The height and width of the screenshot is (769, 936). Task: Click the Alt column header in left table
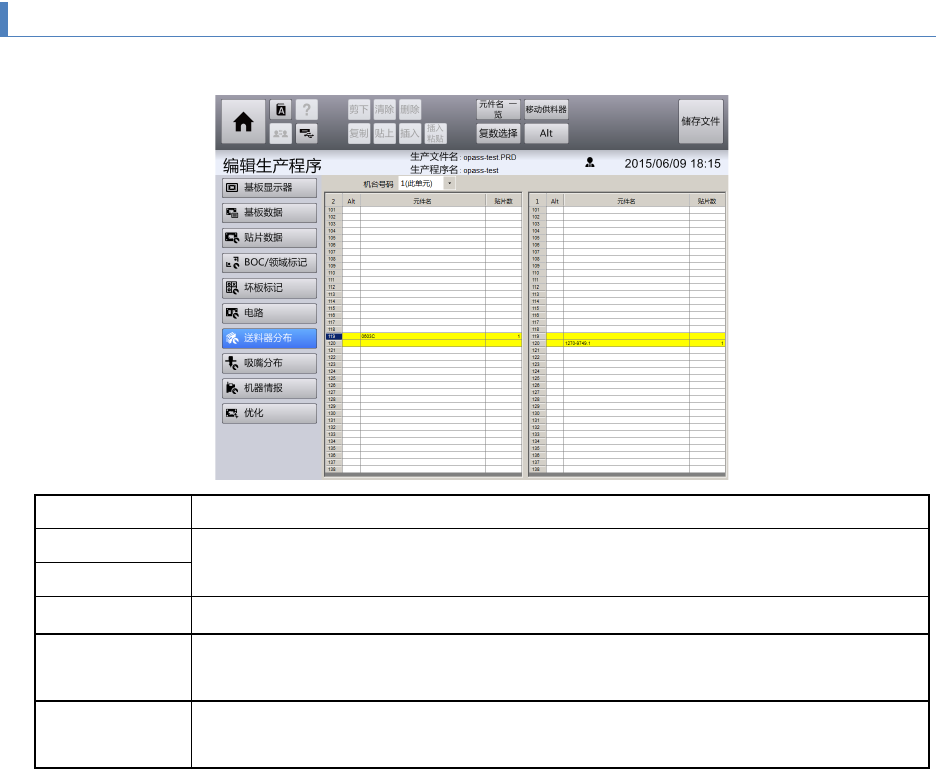(x=352, y=201)
